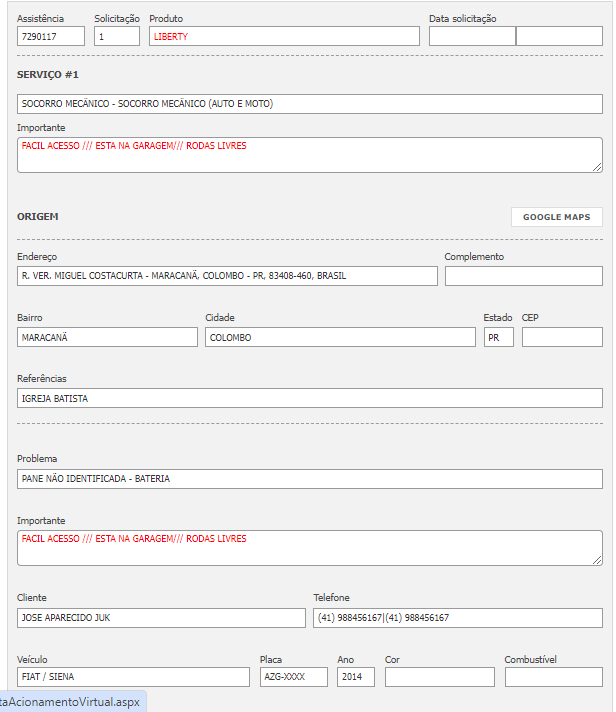Focus the Complemento field

pyautogui.click(x=523, y=276)
